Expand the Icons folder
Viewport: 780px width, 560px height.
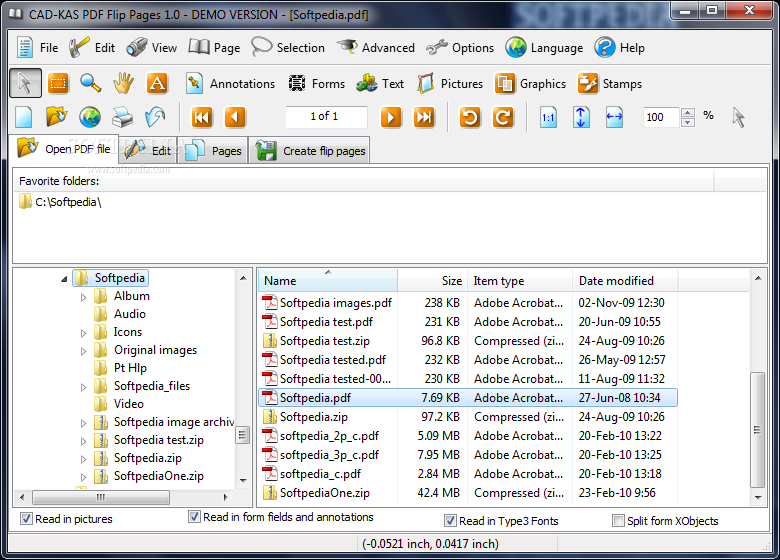pos(83,333)
